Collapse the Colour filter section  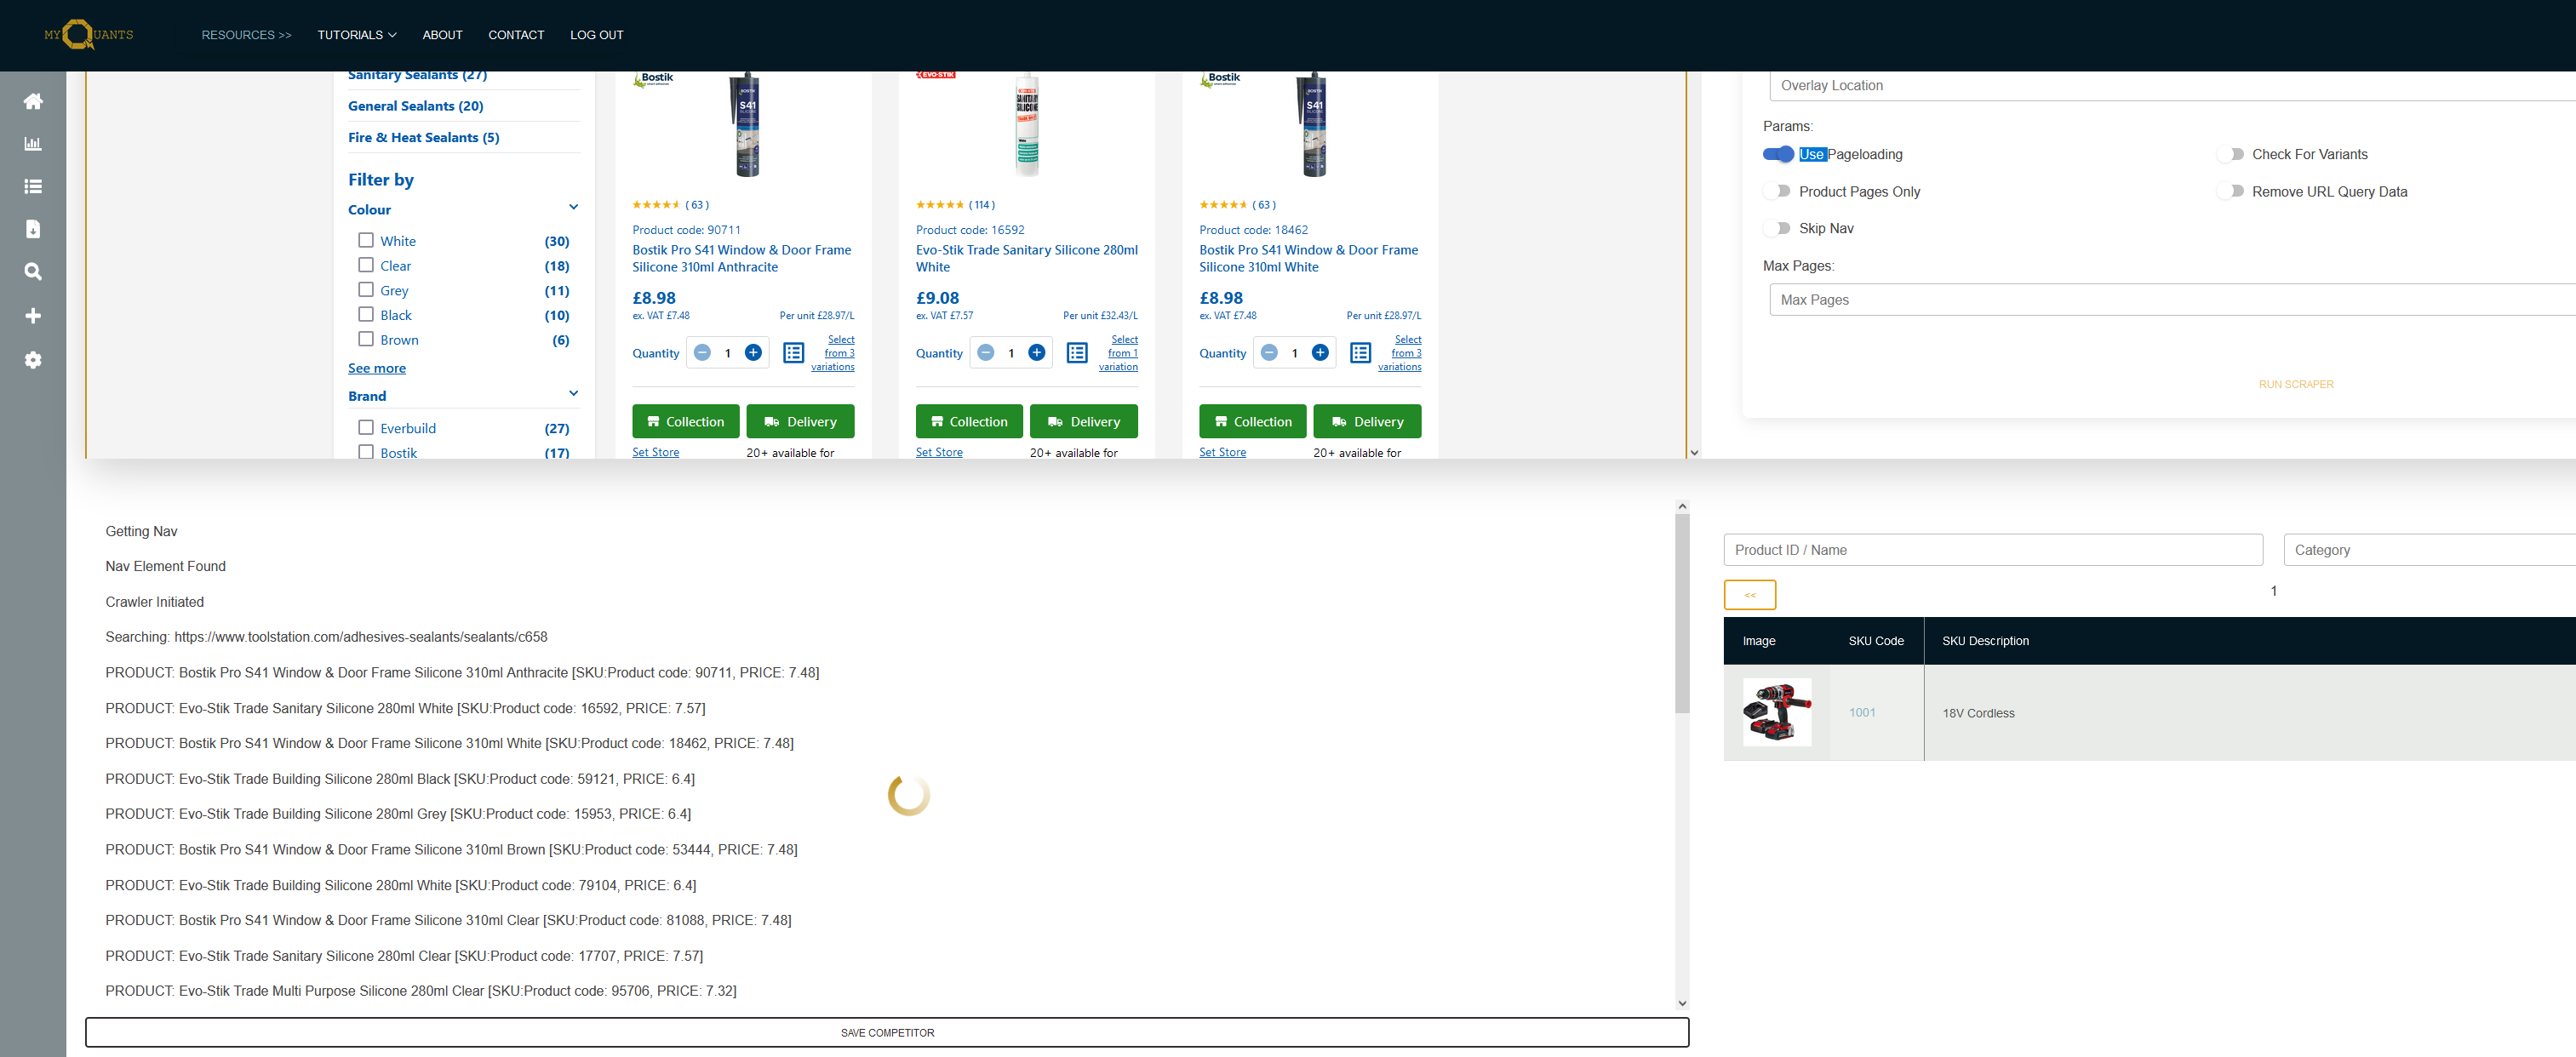point(574,208)
